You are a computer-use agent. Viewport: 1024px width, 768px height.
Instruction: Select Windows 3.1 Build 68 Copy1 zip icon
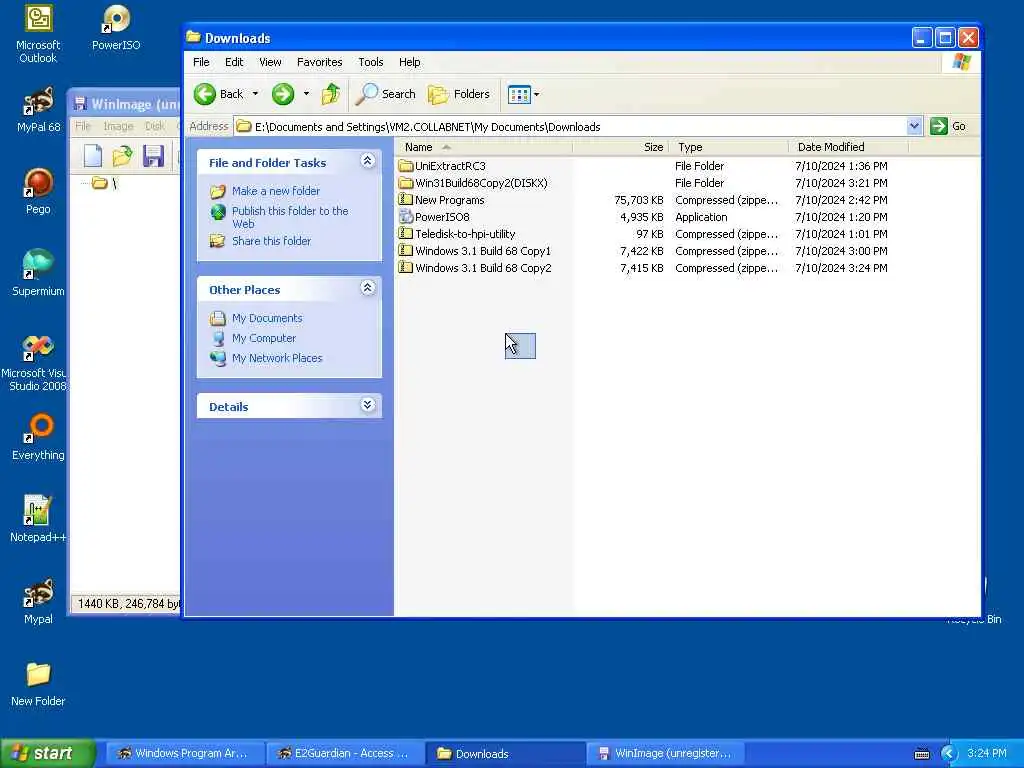(x=406, y=250)
